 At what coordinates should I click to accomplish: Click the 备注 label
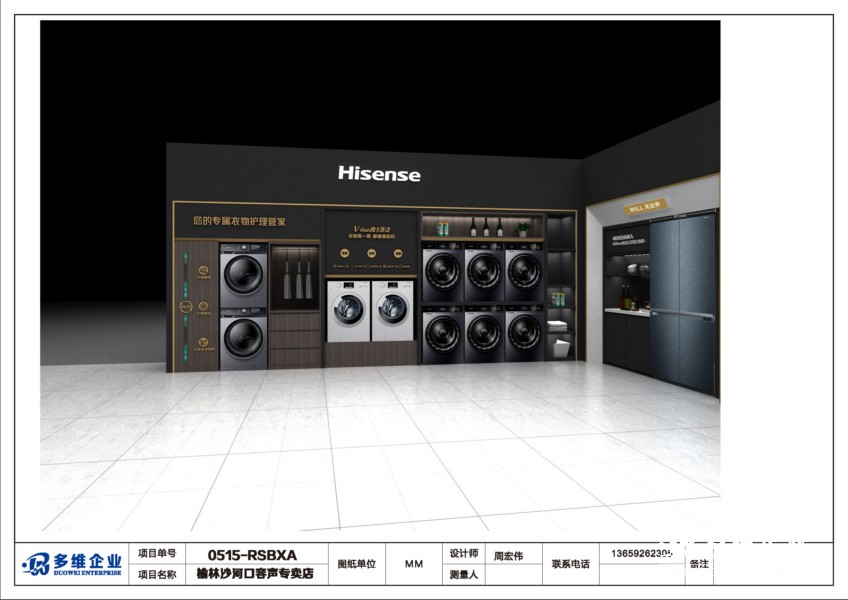[x=699, y=564]
